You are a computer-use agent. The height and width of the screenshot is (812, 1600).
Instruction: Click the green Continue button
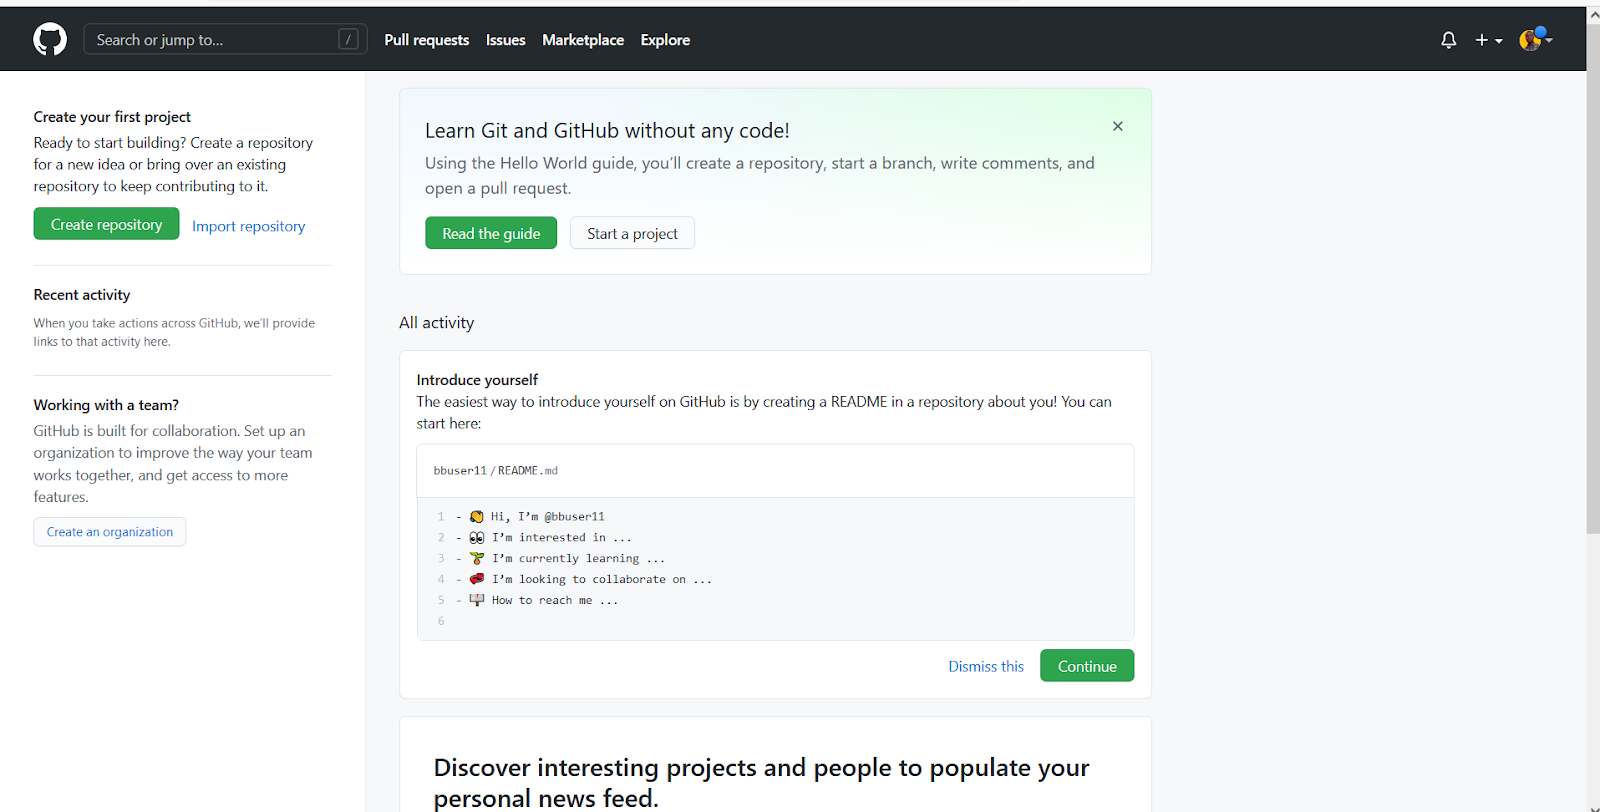1087,666
